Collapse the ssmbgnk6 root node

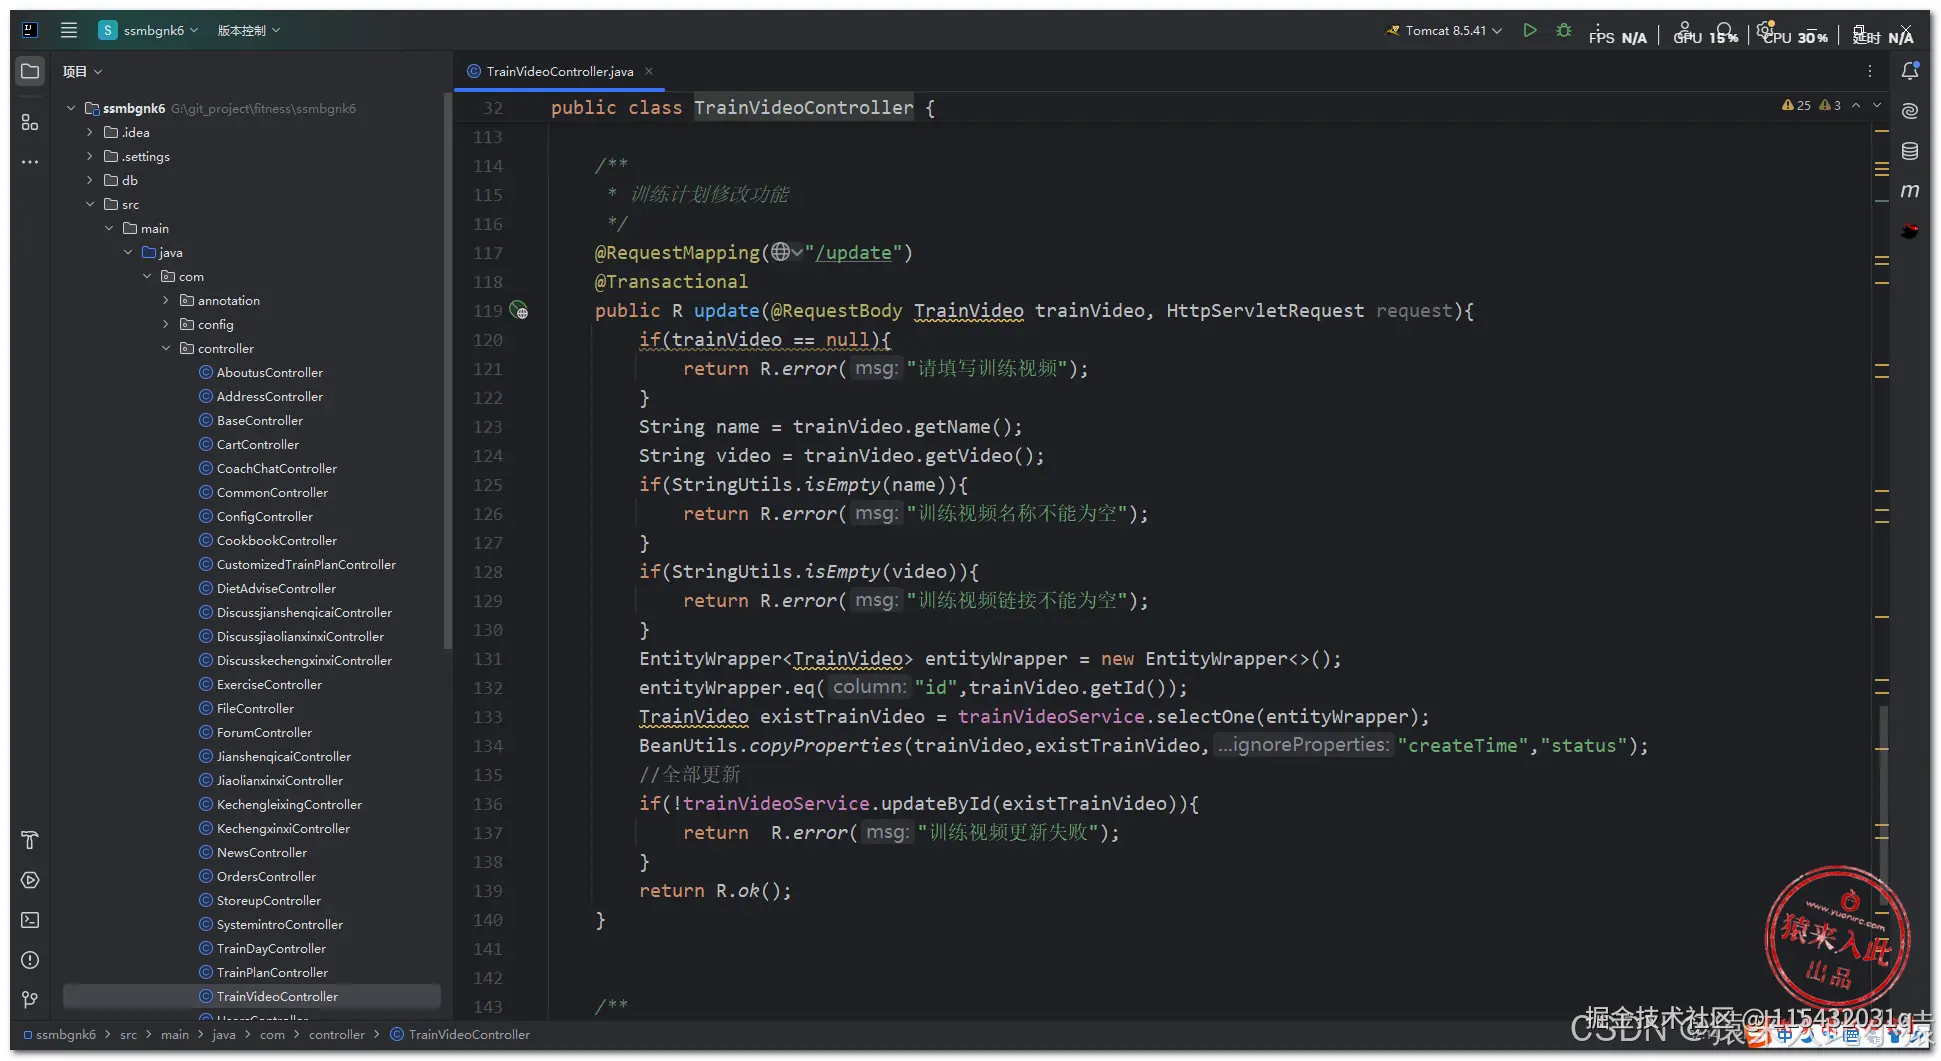click(71, 108)
